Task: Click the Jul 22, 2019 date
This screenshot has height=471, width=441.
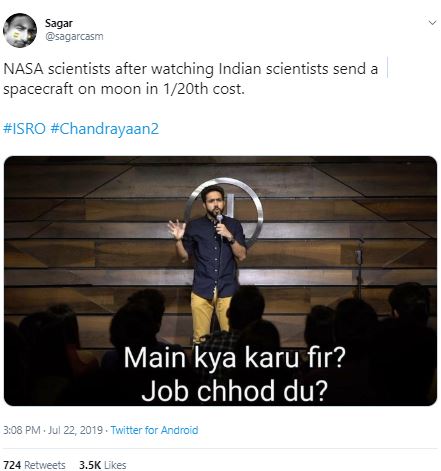Action: point(75,430)
